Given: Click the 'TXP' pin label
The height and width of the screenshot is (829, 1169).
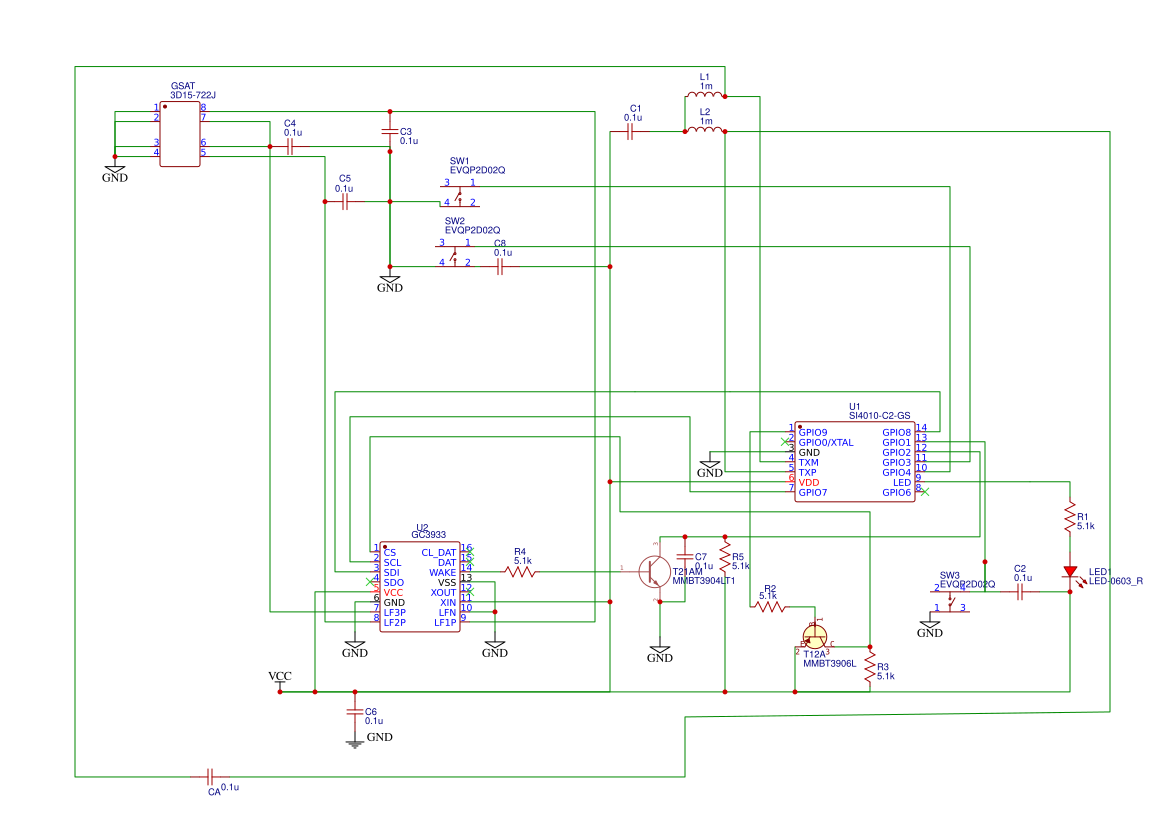Looking at the screenshot, I should 807,473.
